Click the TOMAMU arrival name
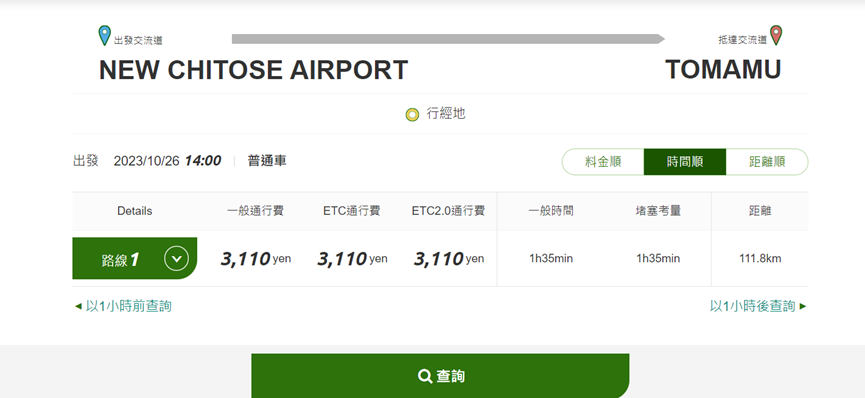 point(723,70)
